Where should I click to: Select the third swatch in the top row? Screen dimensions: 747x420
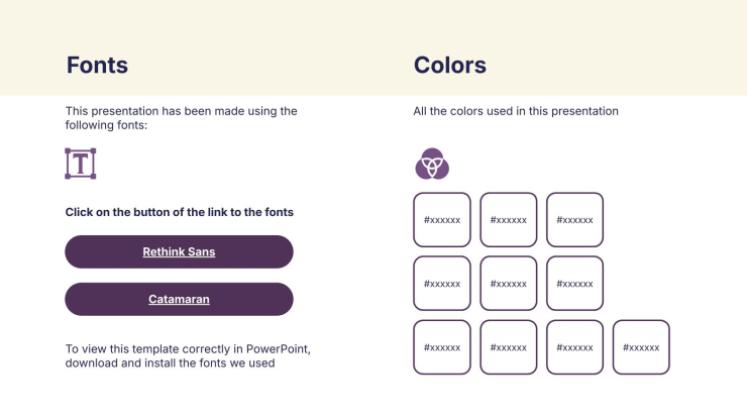pos(575,220)
